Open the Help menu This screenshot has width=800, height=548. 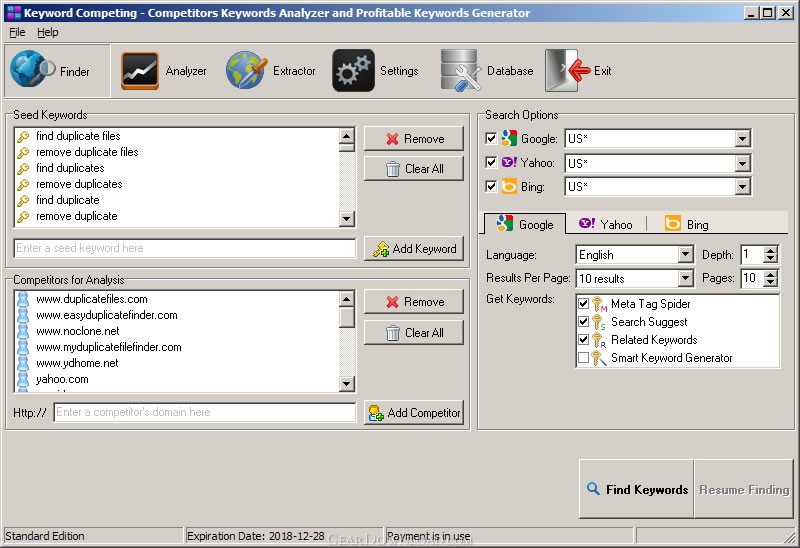click(48, 32)
